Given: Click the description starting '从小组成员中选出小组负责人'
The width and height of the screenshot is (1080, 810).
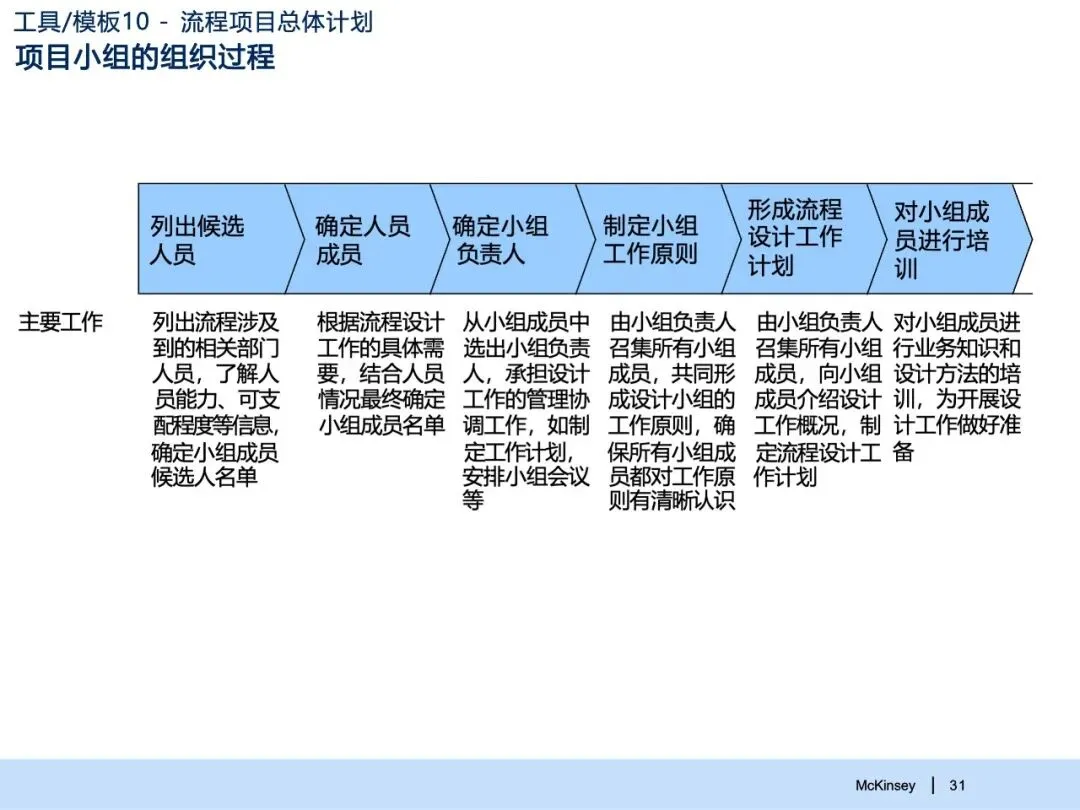Looking at the screenshot, I should click(x=526, y=411).
